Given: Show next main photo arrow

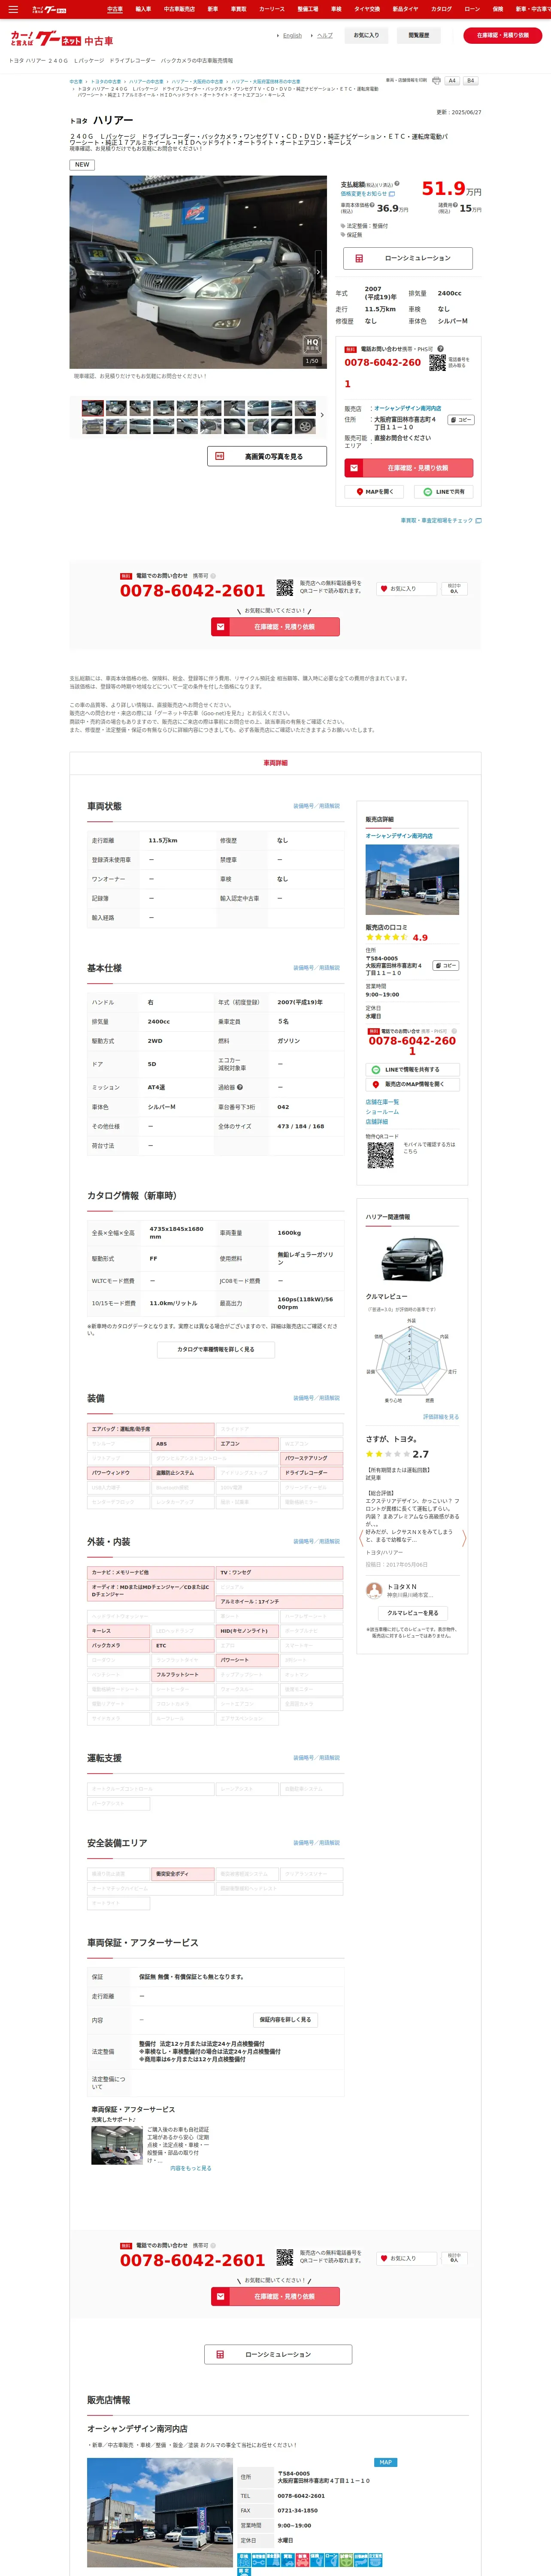Looking at the screenshot, I should (x=318, y=272).
